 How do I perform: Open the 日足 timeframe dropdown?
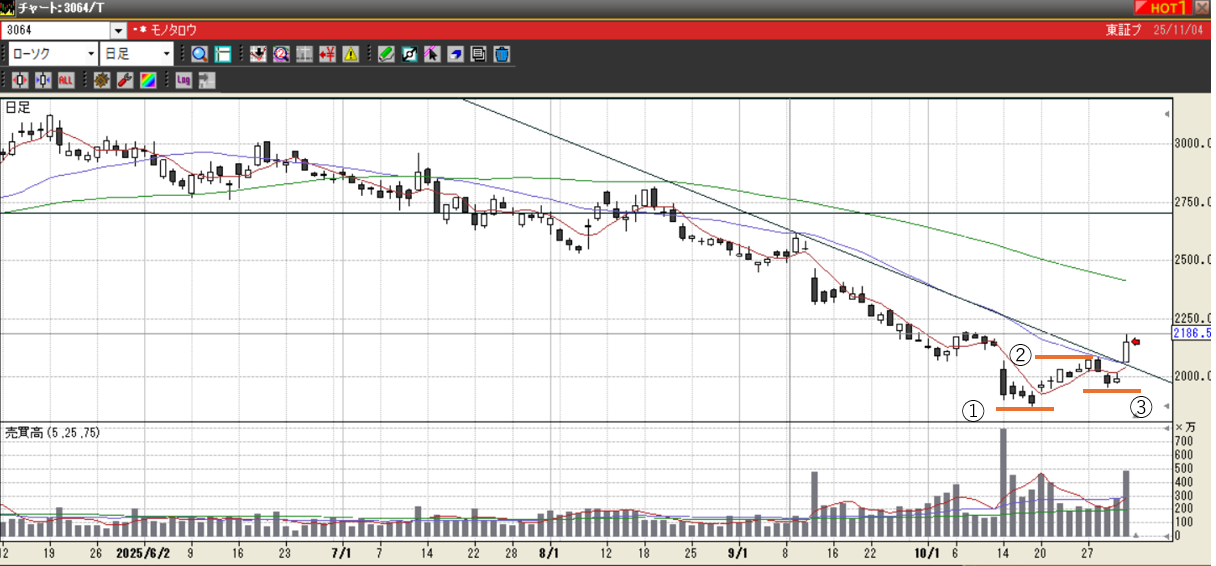pyautogui.click(x=166, y=54)
